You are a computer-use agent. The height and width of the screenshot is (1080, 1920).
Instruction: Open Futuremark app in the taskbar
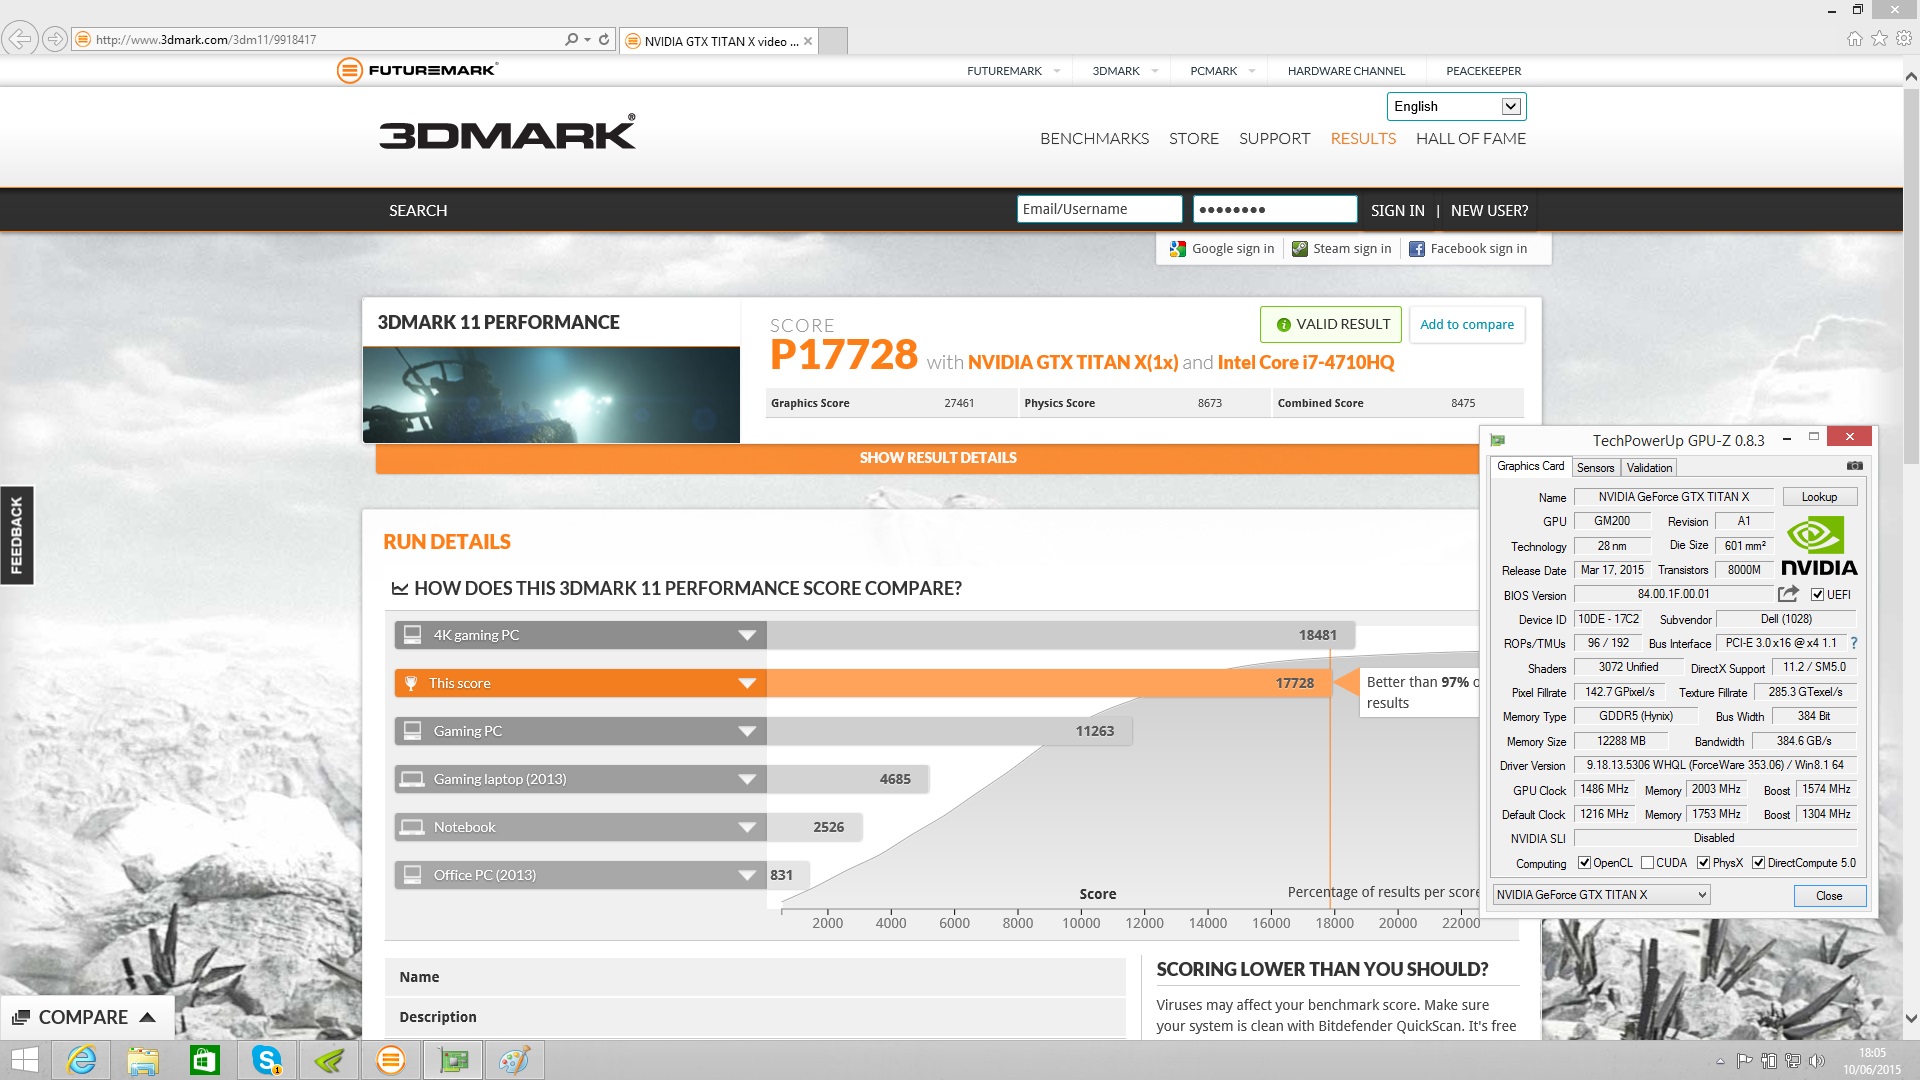tap(390, 1060)
